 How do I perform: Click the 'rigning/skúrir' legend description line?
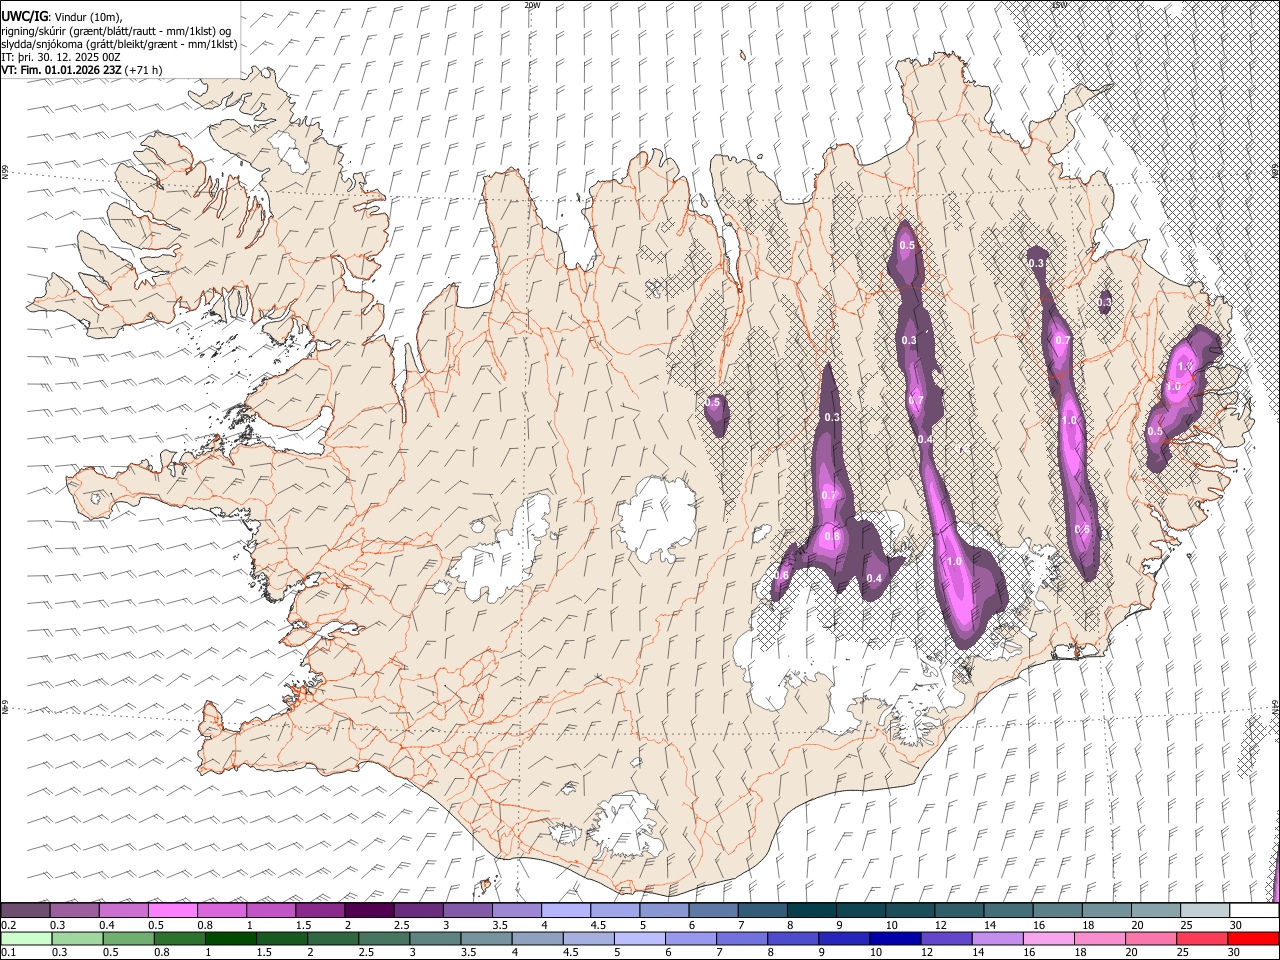(x=116, y=31)
